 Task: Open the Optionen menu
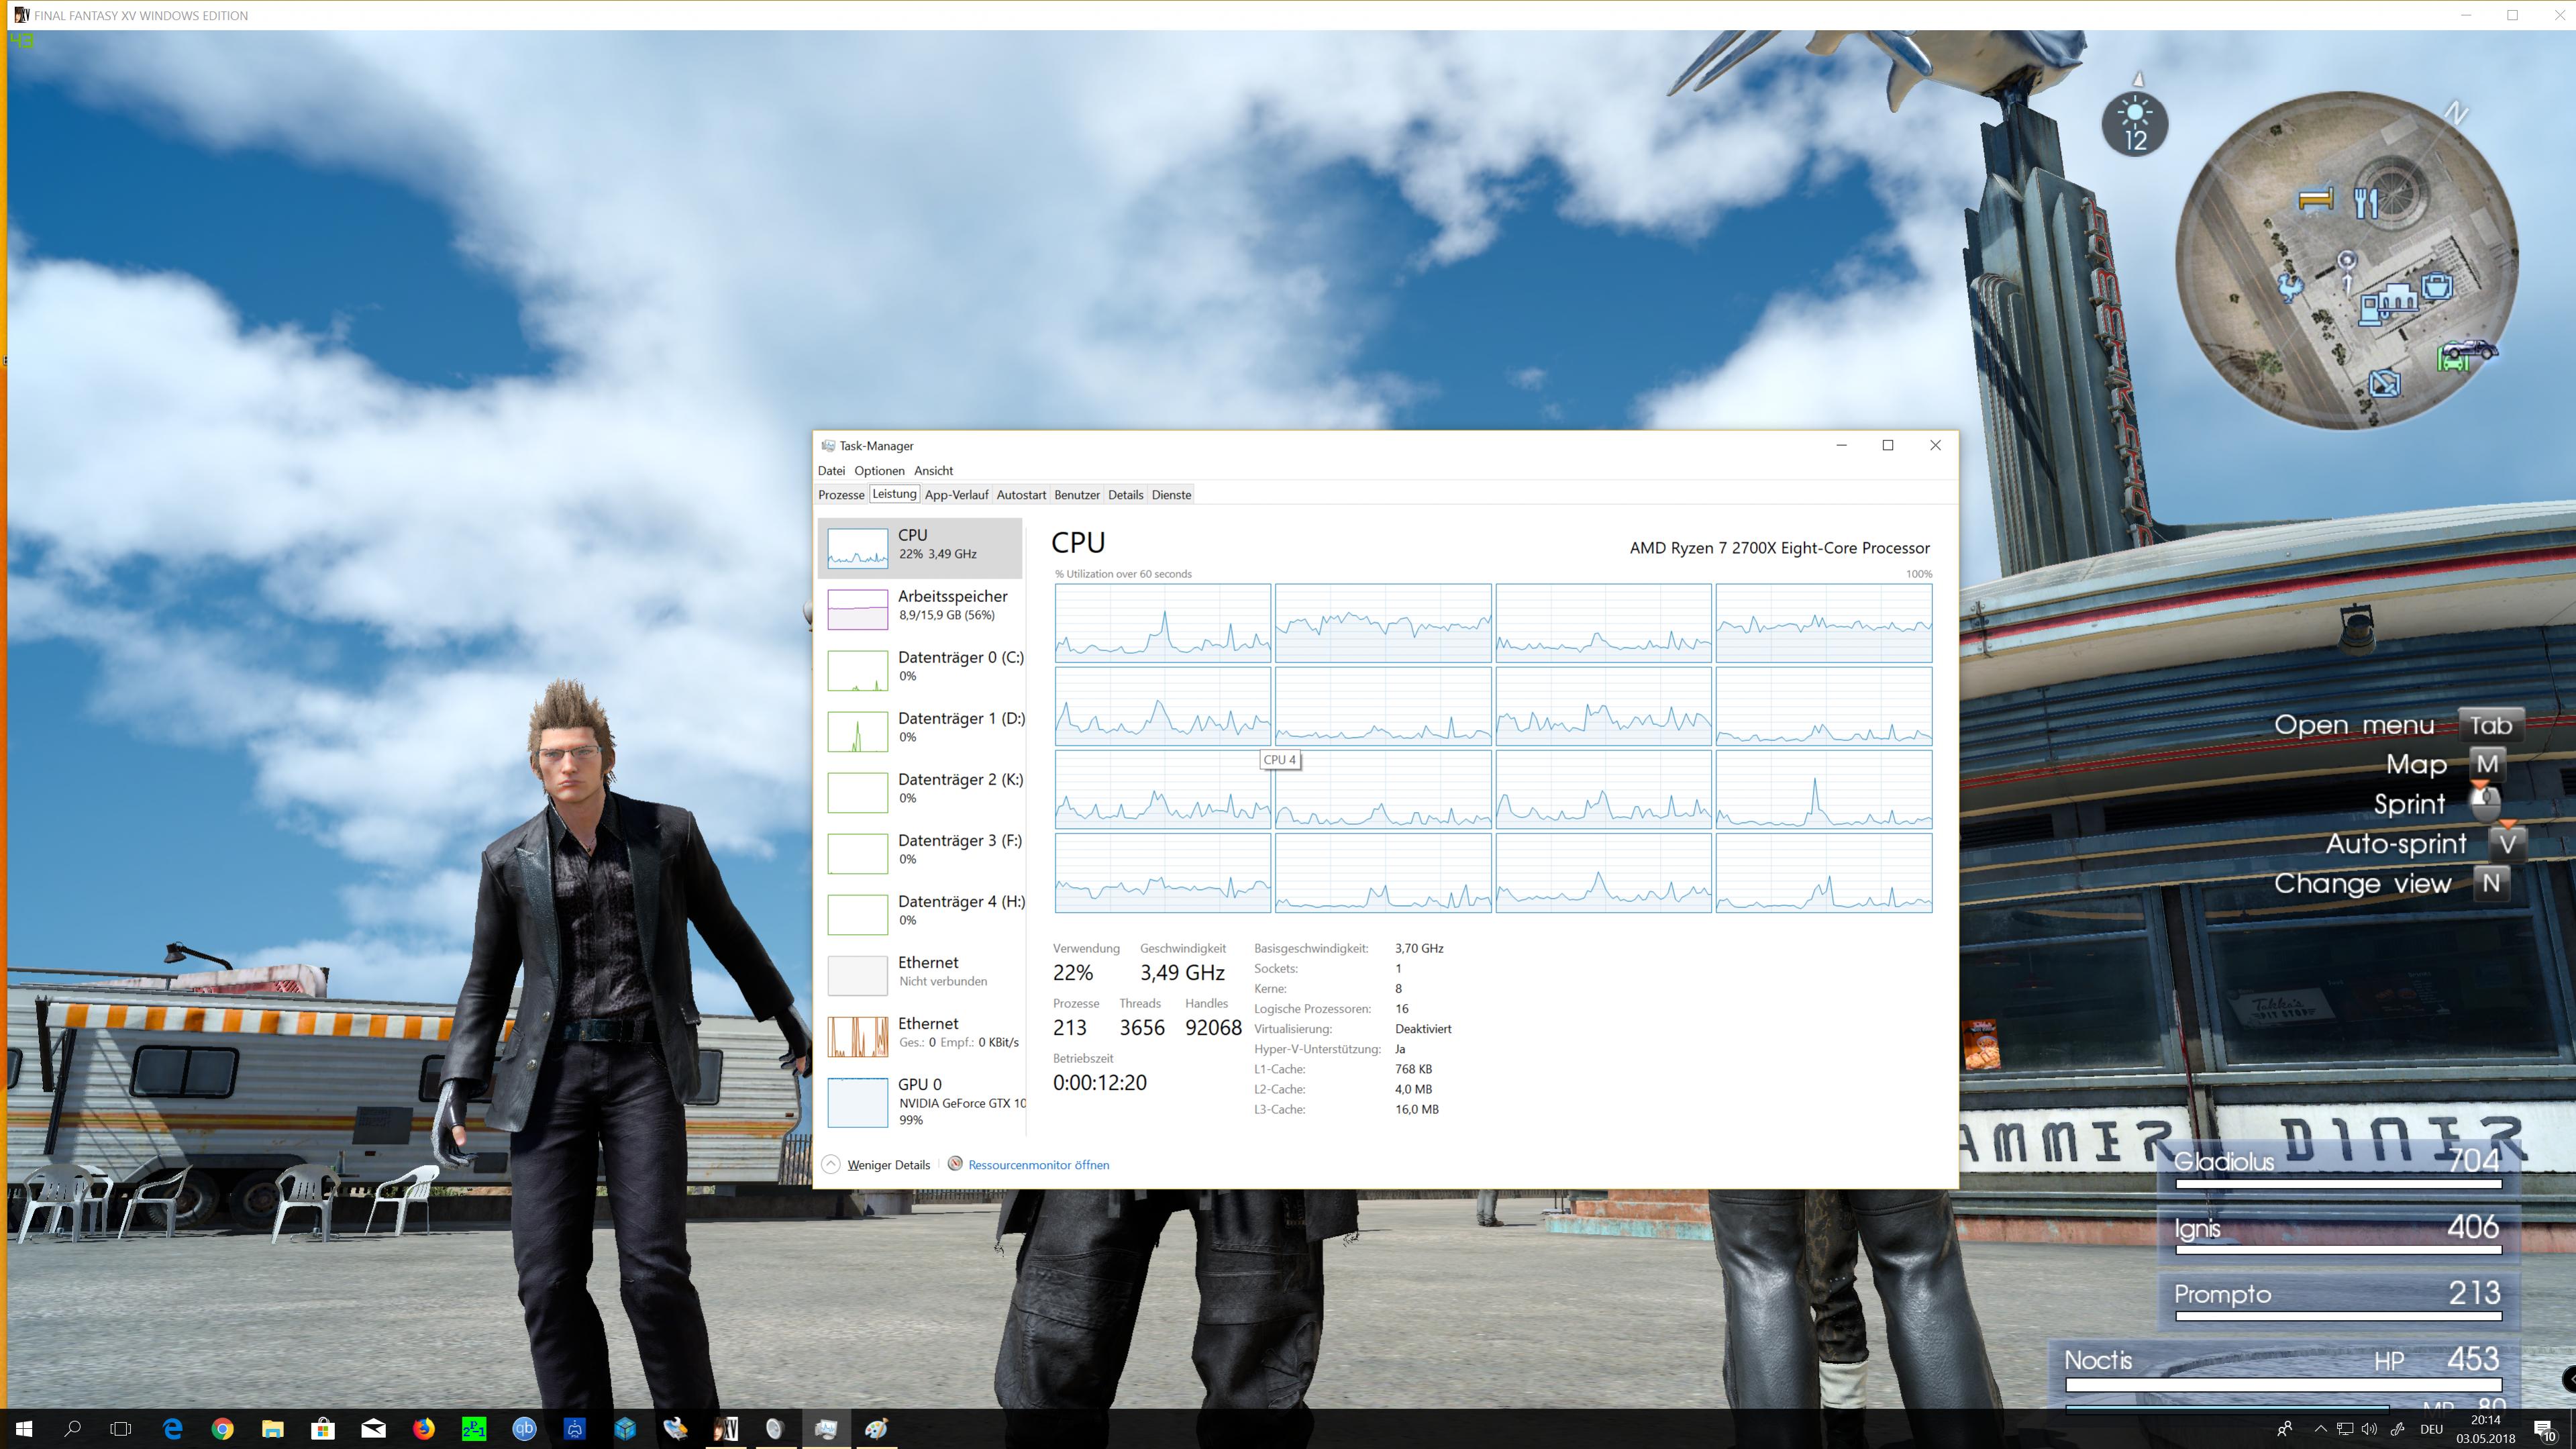pyautogui.click(x=879, y=471)
